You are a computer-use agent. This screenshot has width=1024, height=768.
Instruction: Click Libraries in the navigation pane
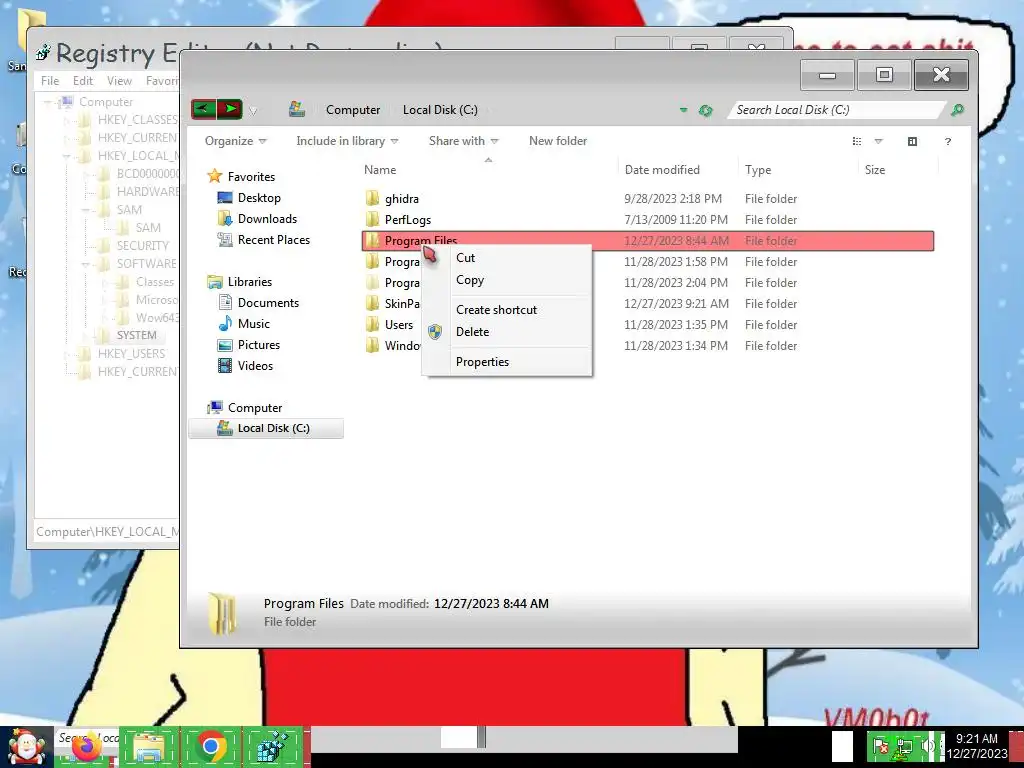(249, 281)
